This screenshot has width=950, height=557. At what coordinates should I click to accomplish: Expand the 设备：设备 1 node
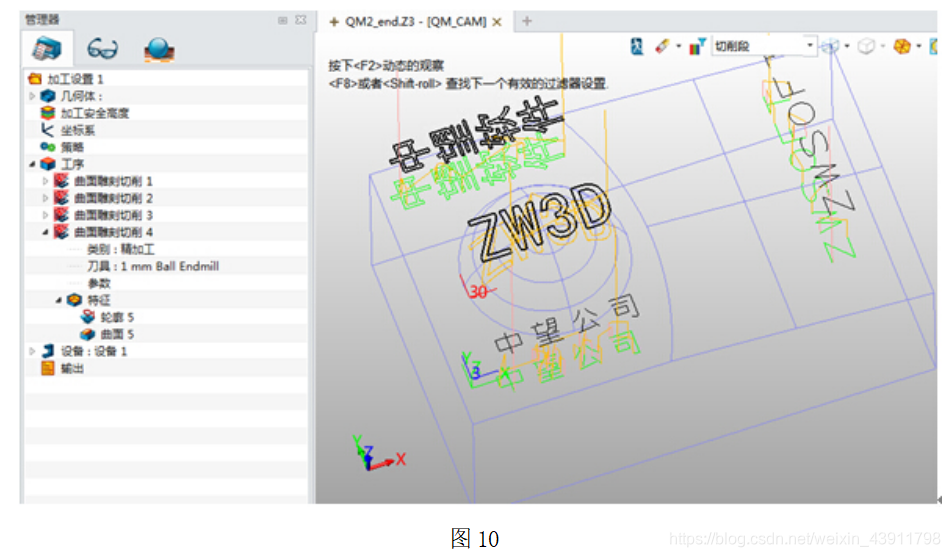click(x=32, y=350)
